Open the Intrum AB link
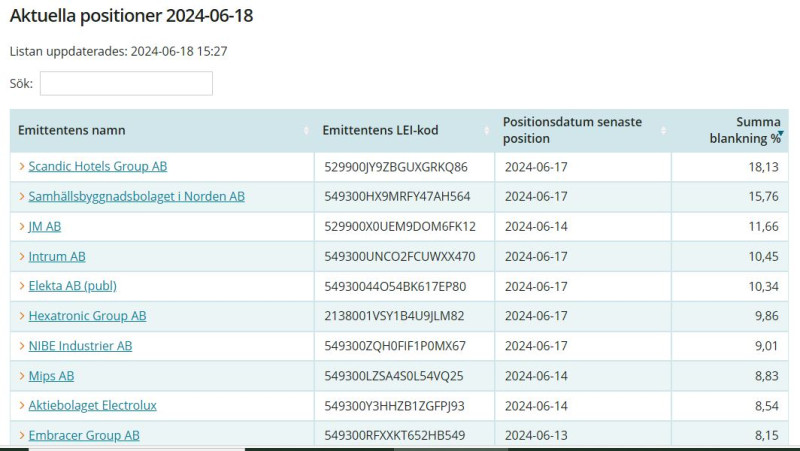 point(57,256)
